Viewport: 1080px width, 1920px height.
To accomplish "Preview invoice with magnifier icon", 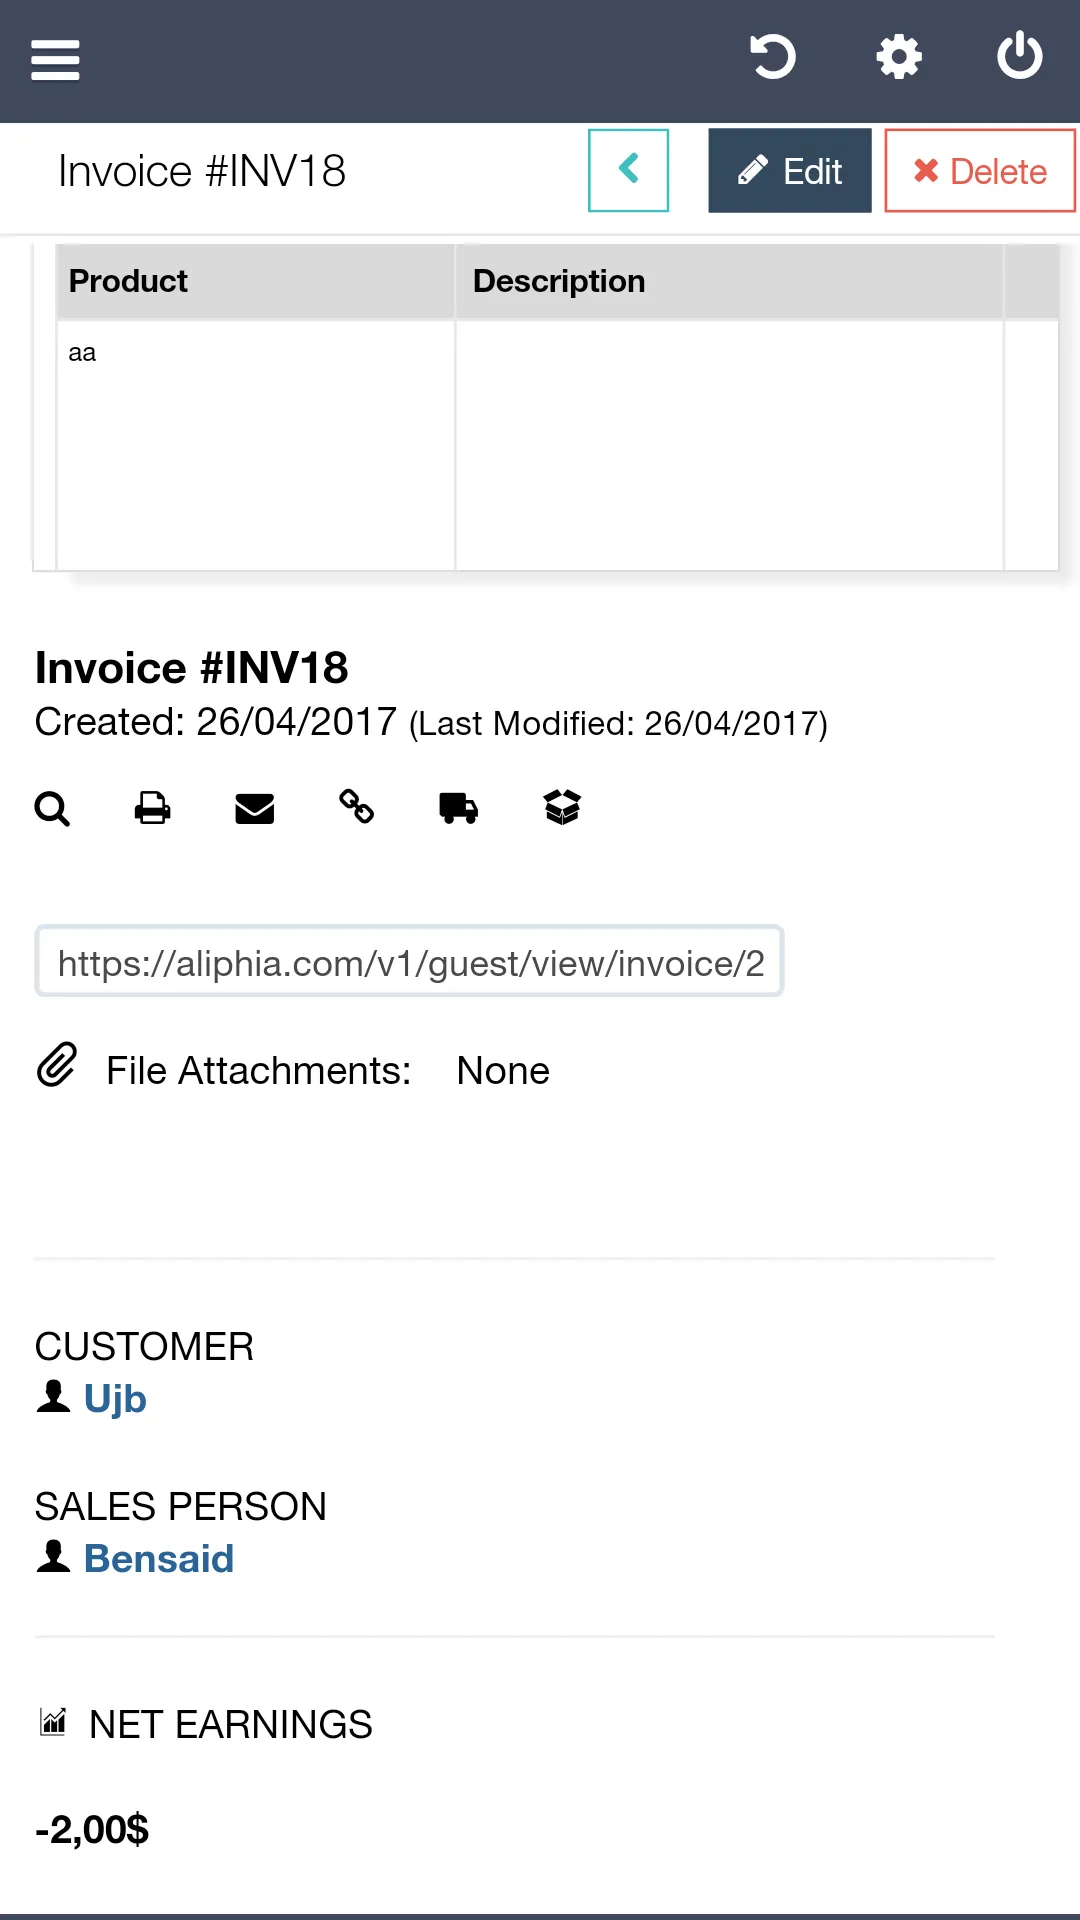I will coord(52,808).
